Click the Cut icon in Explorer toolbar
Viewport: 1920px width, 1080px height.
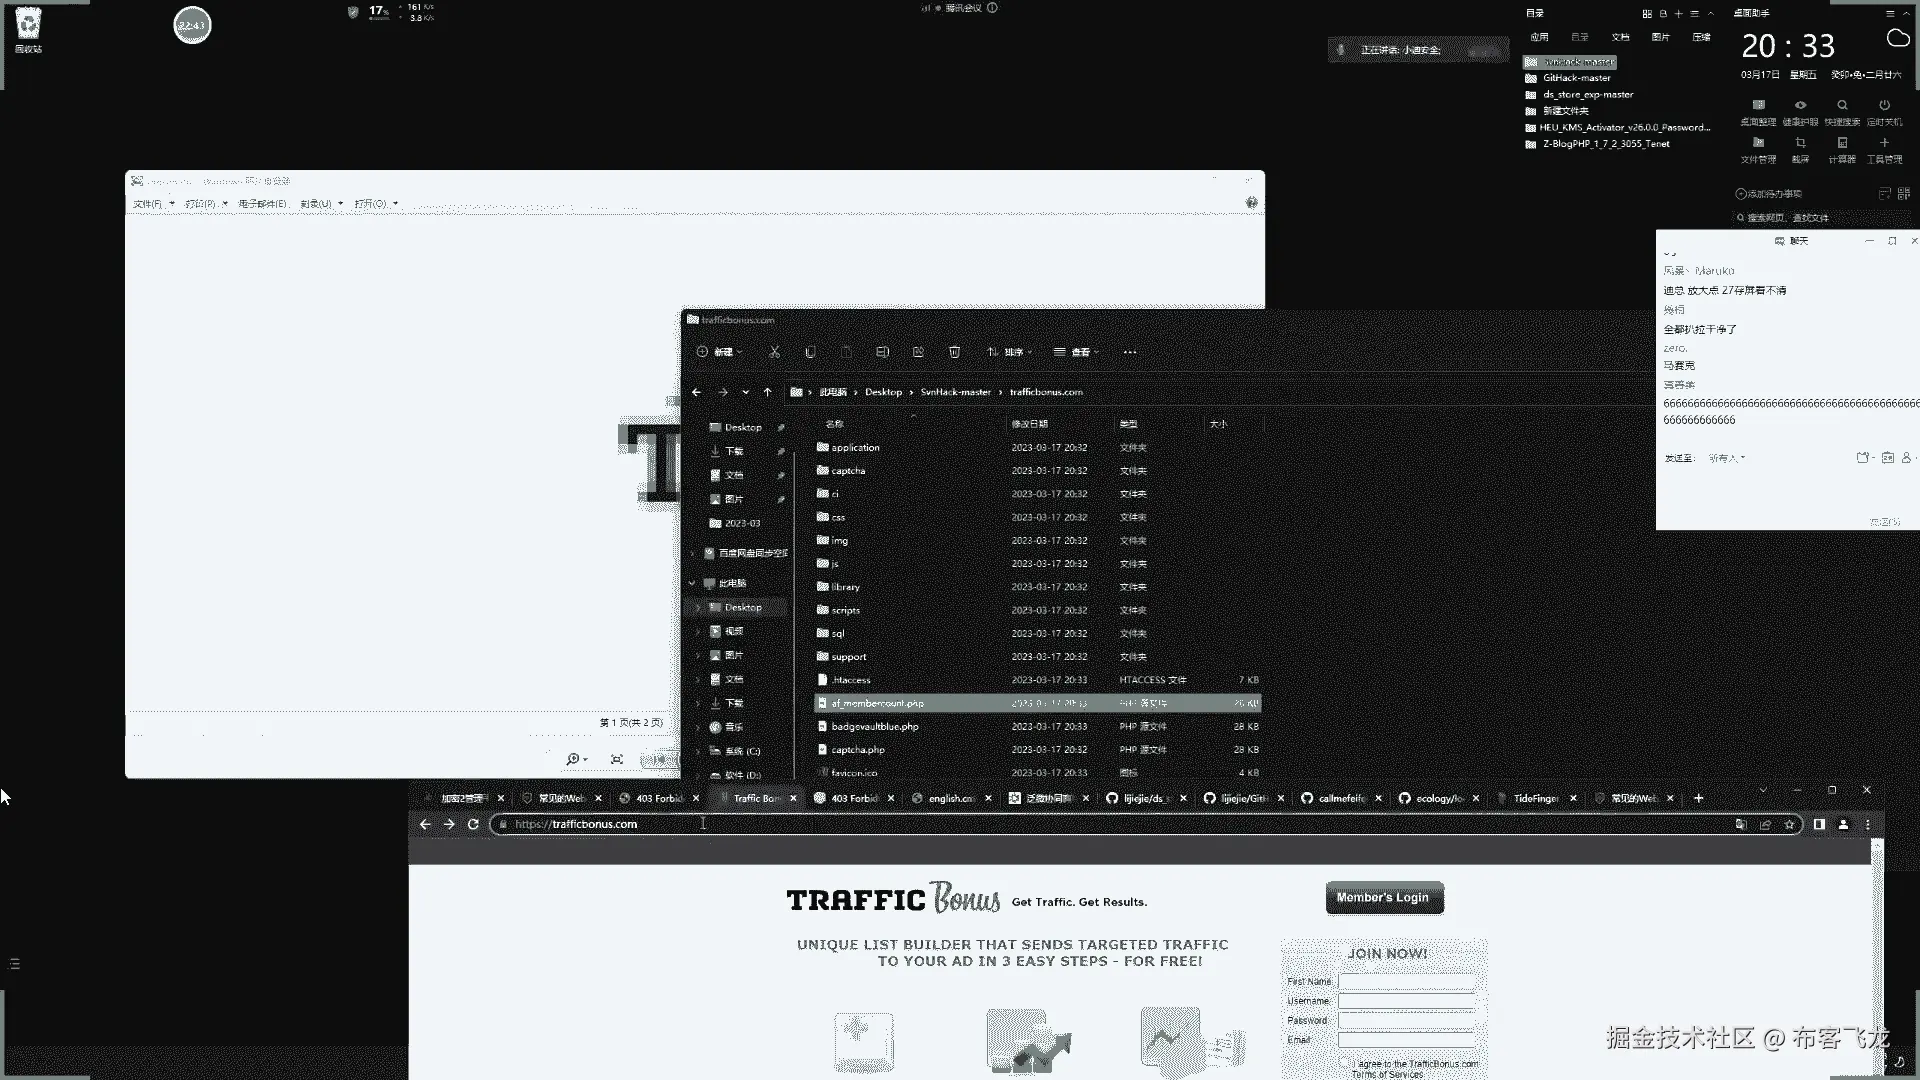pyautogui.click(x=774, y=352)
